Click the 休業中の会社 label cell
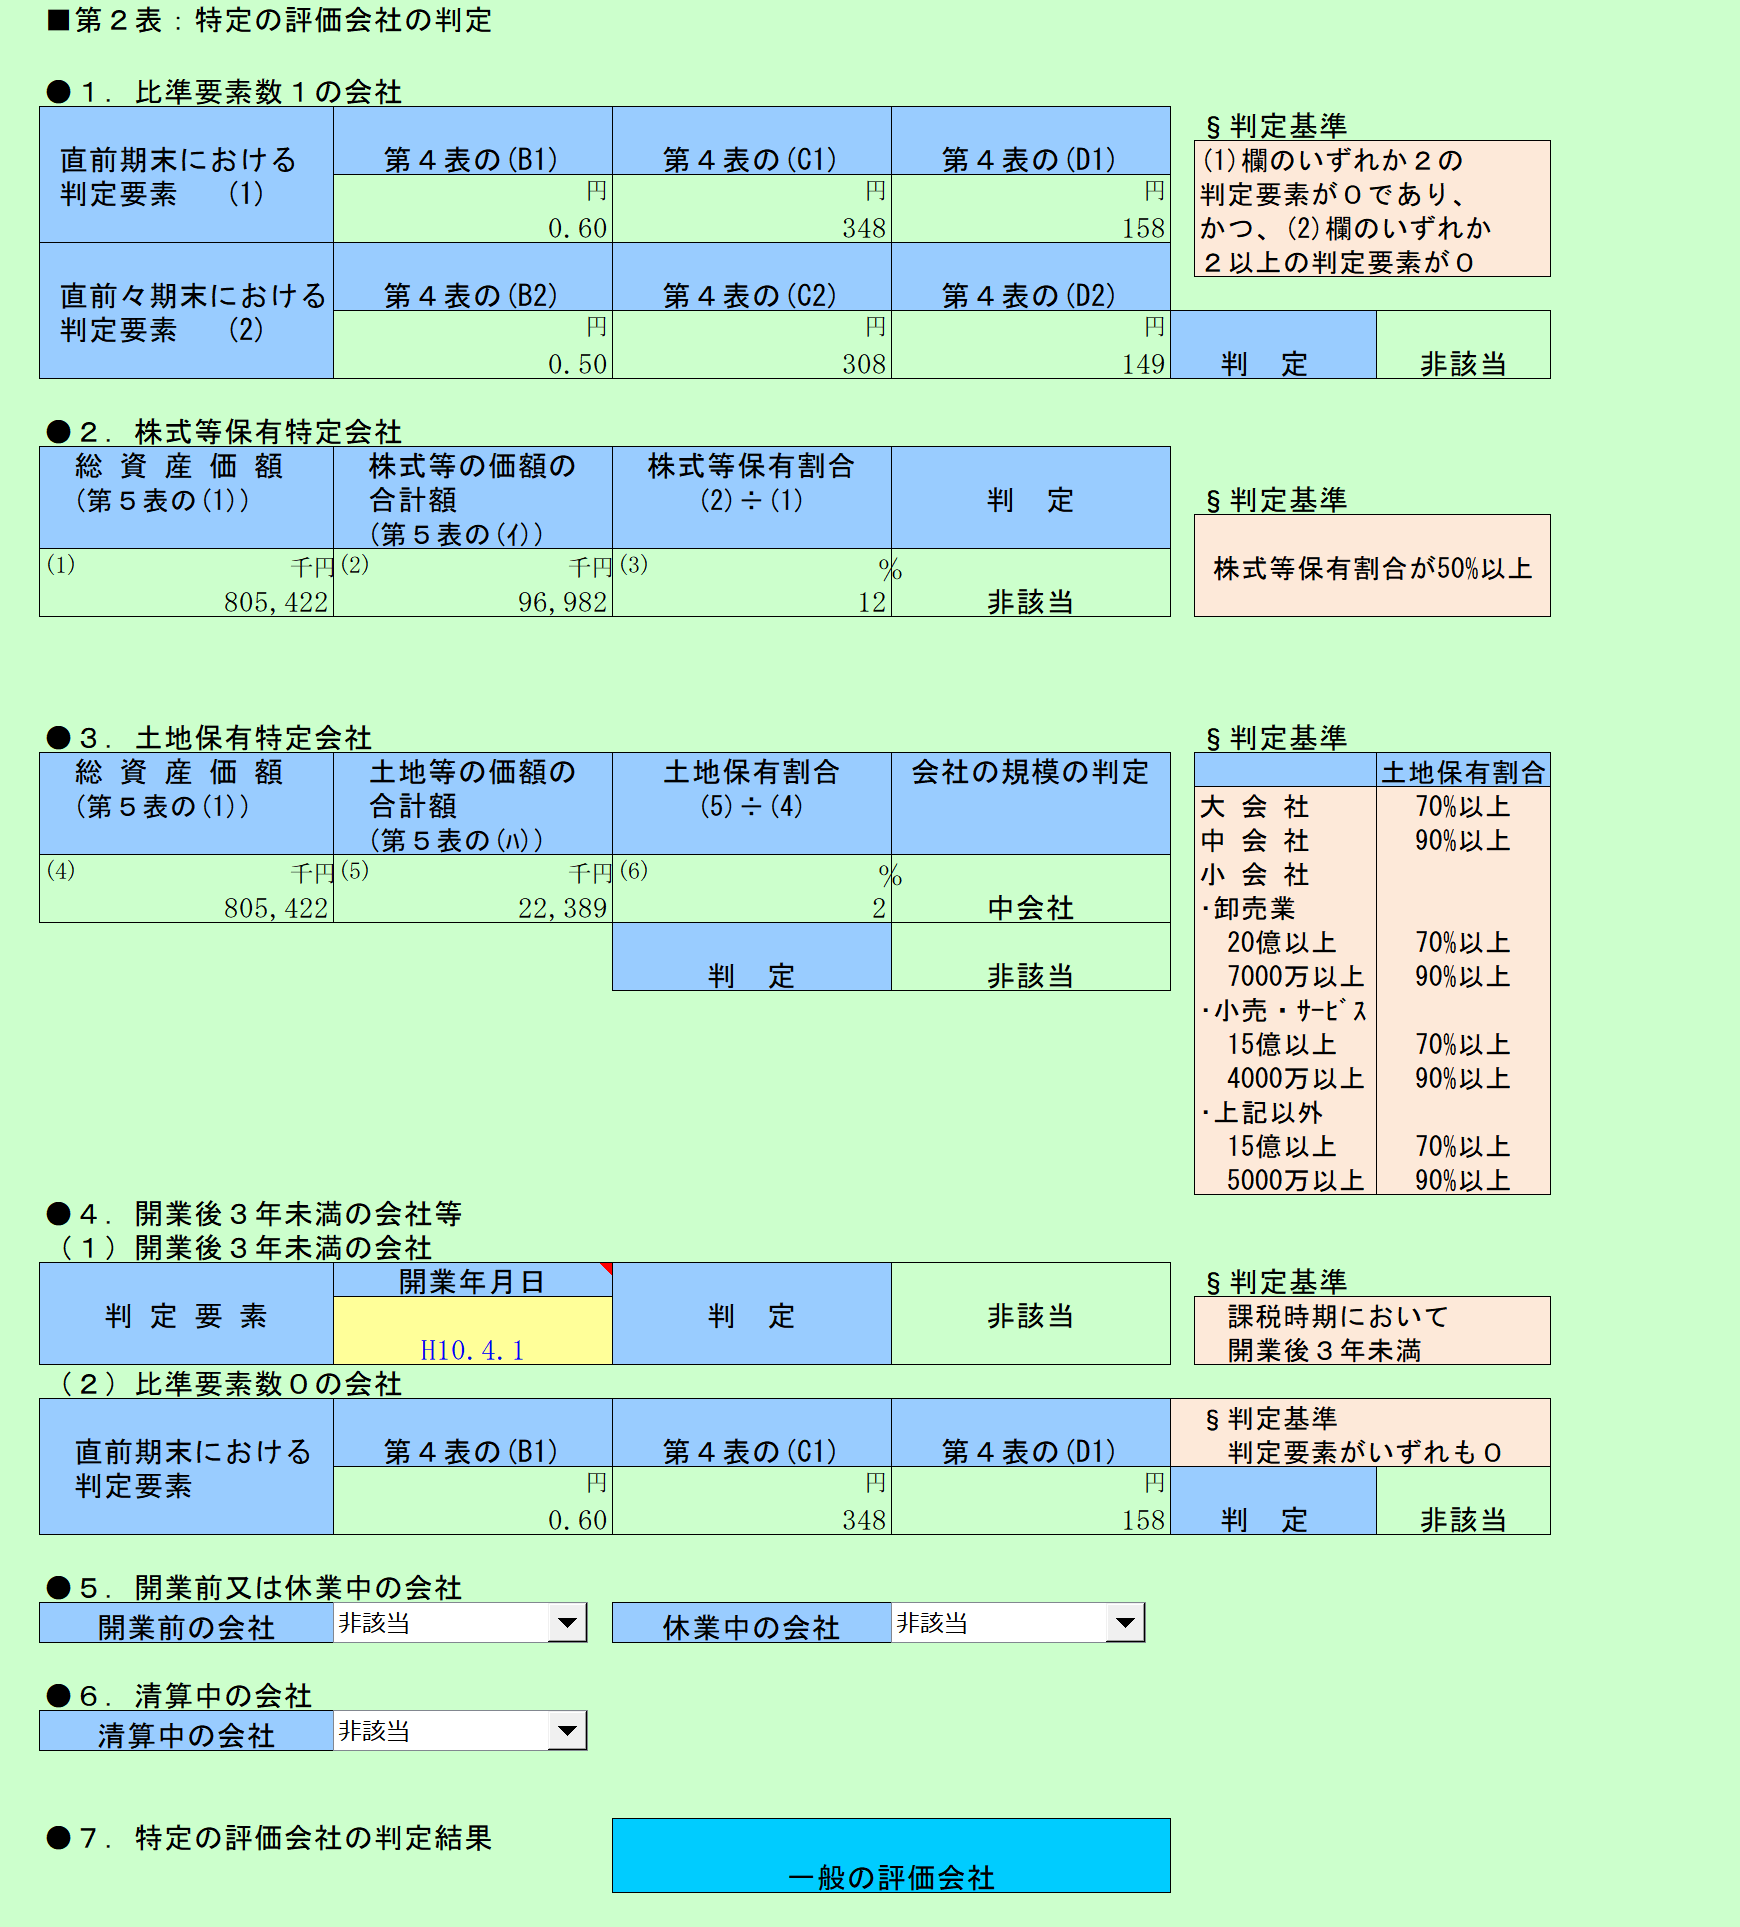The height and width of the screenshot is (1927, 1740). coord(751,1624)
